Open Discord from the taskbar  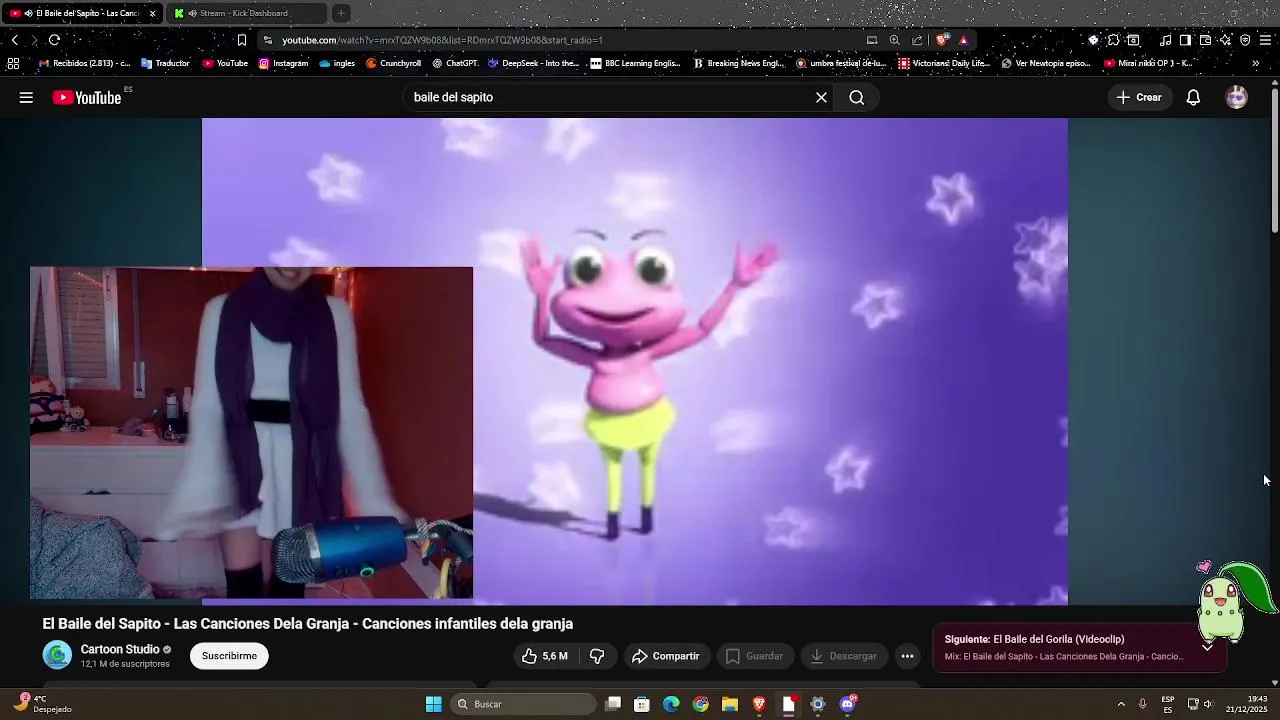(x=848, y=704)
